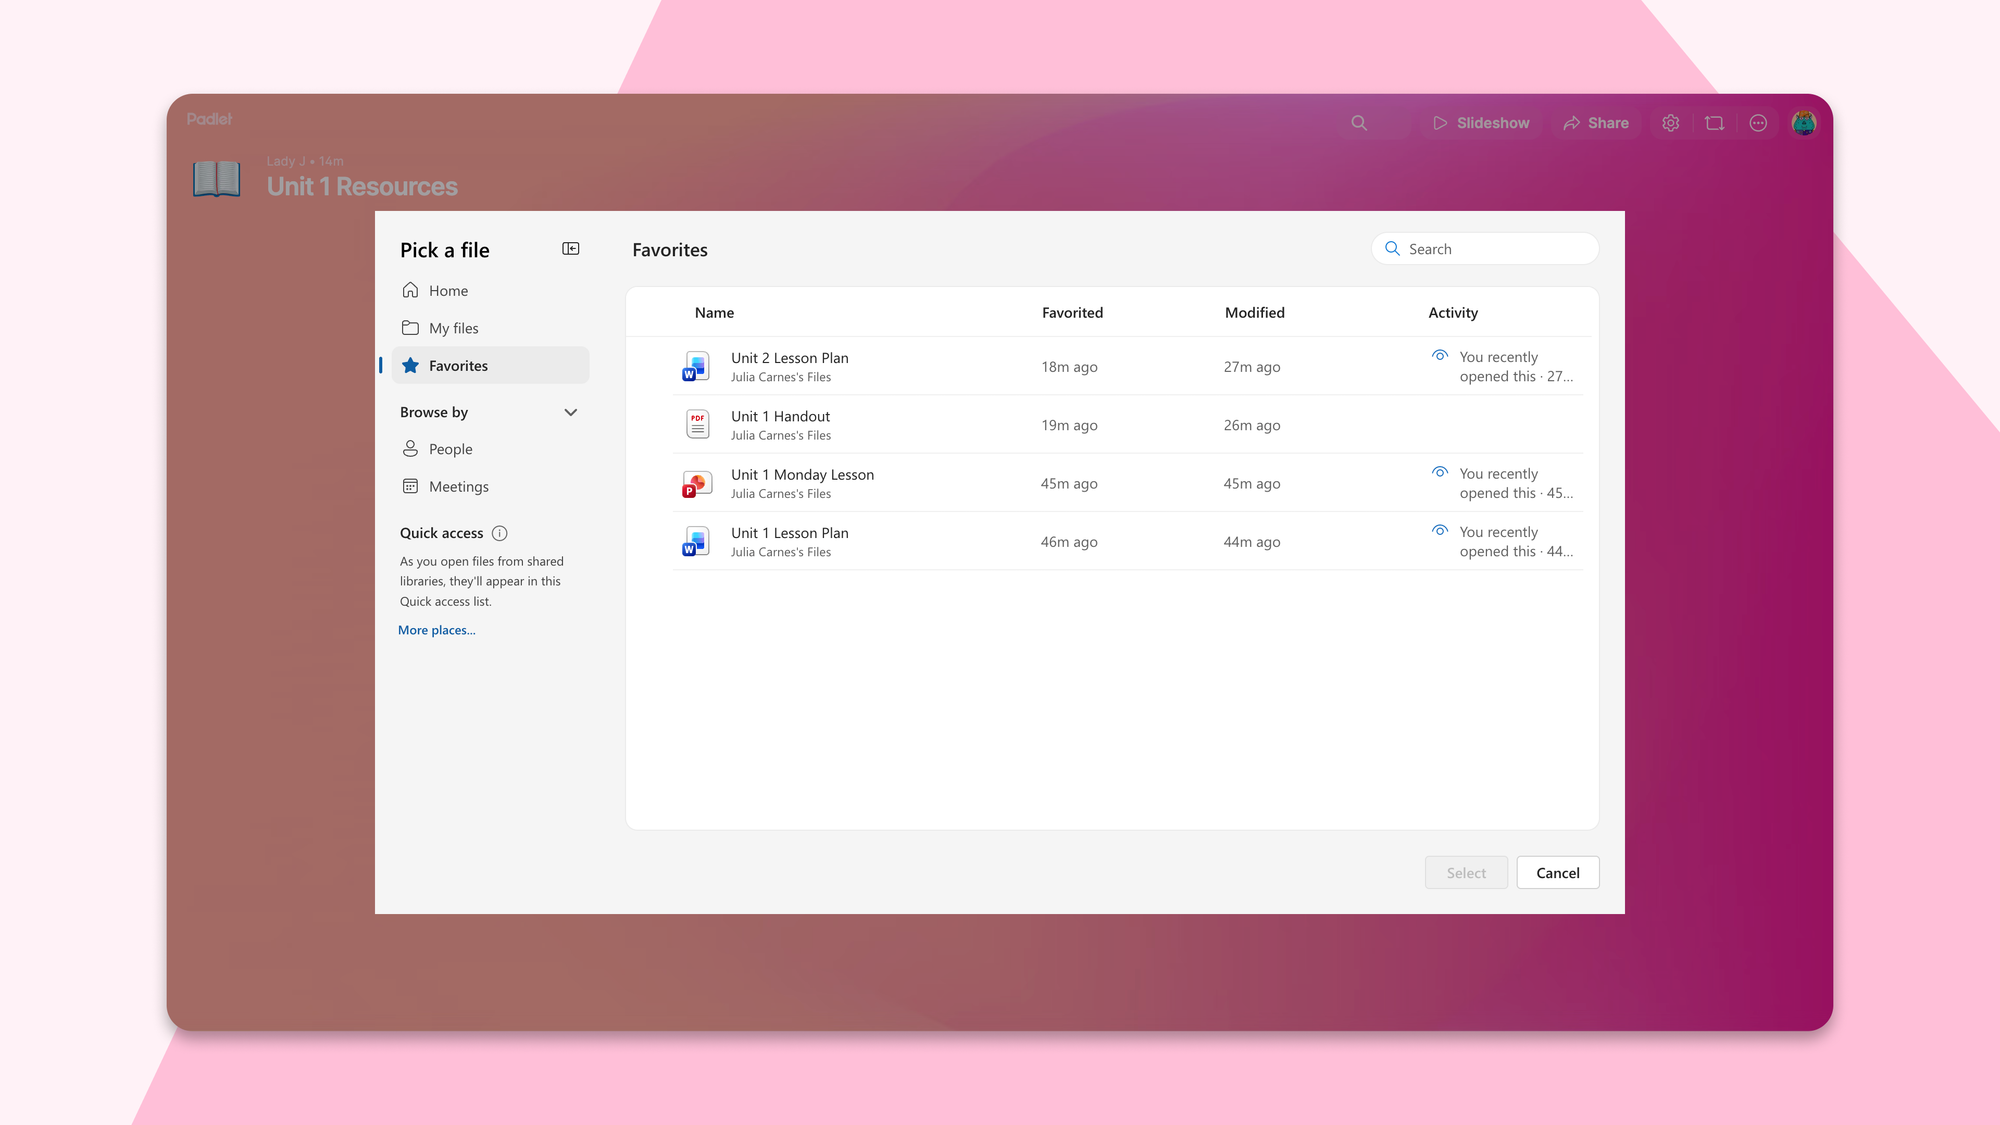Browse files by Meetings
The image size is (2000, 1125).
pos(459,486)
